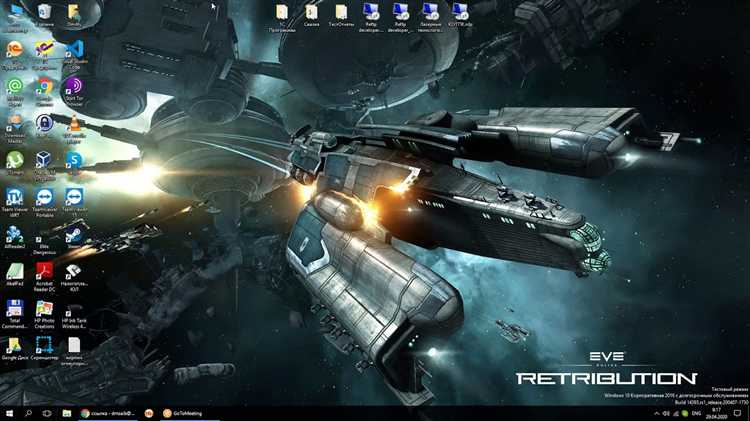
Task: Open the This PC desktop icon
Action: [x=15, y=13]
